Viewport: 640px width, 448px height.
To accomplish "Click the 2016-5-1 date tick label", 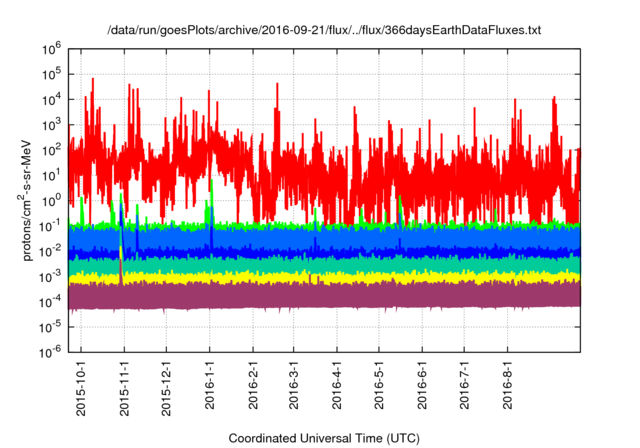I will pyautogui.click(x=379, y=385).
